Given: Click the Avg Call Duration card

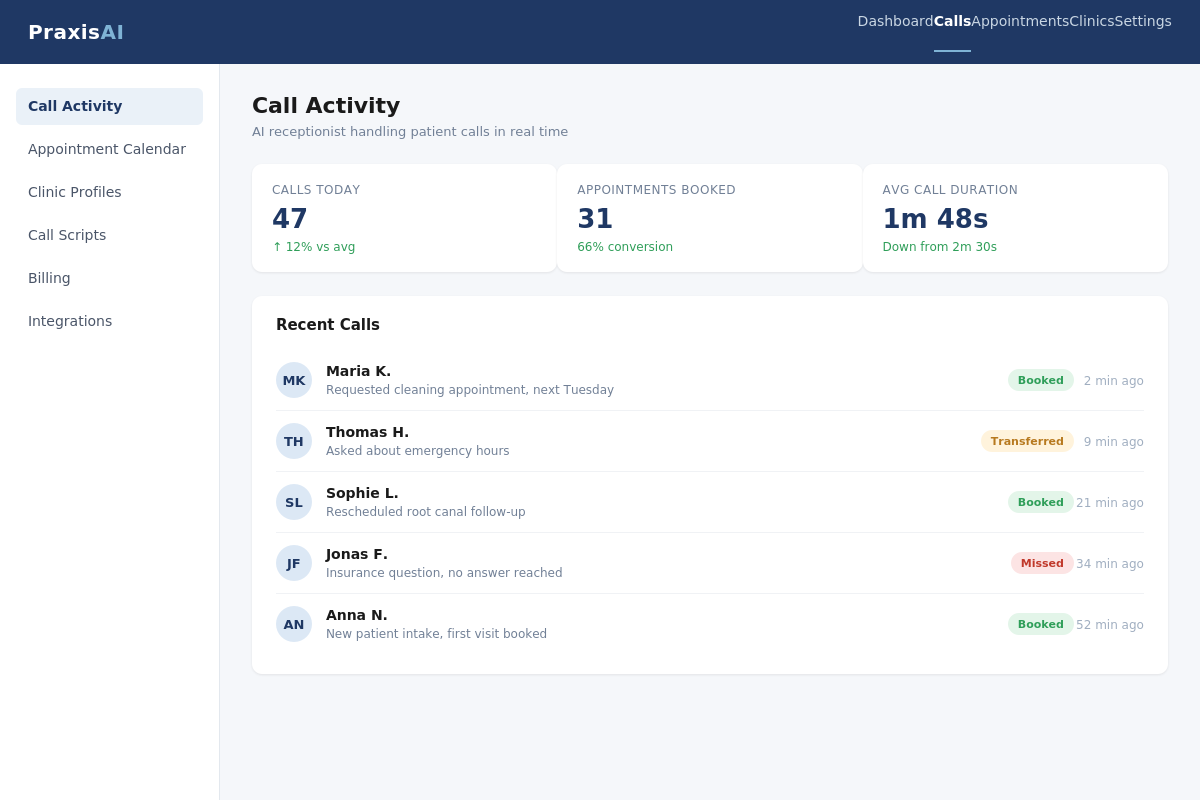Looking at the screenshot, I should (1015, 218).
